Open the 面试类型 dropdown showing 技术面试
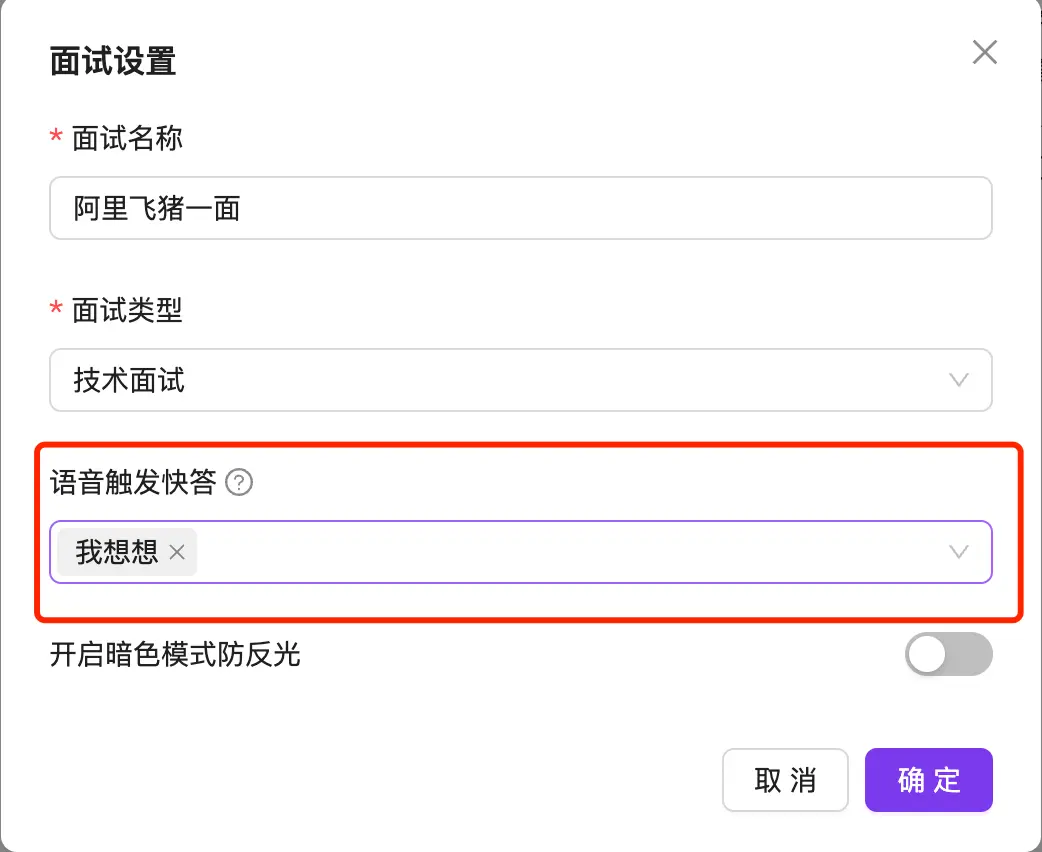Viewport: 1042px width, 852px height. point(520,380)
